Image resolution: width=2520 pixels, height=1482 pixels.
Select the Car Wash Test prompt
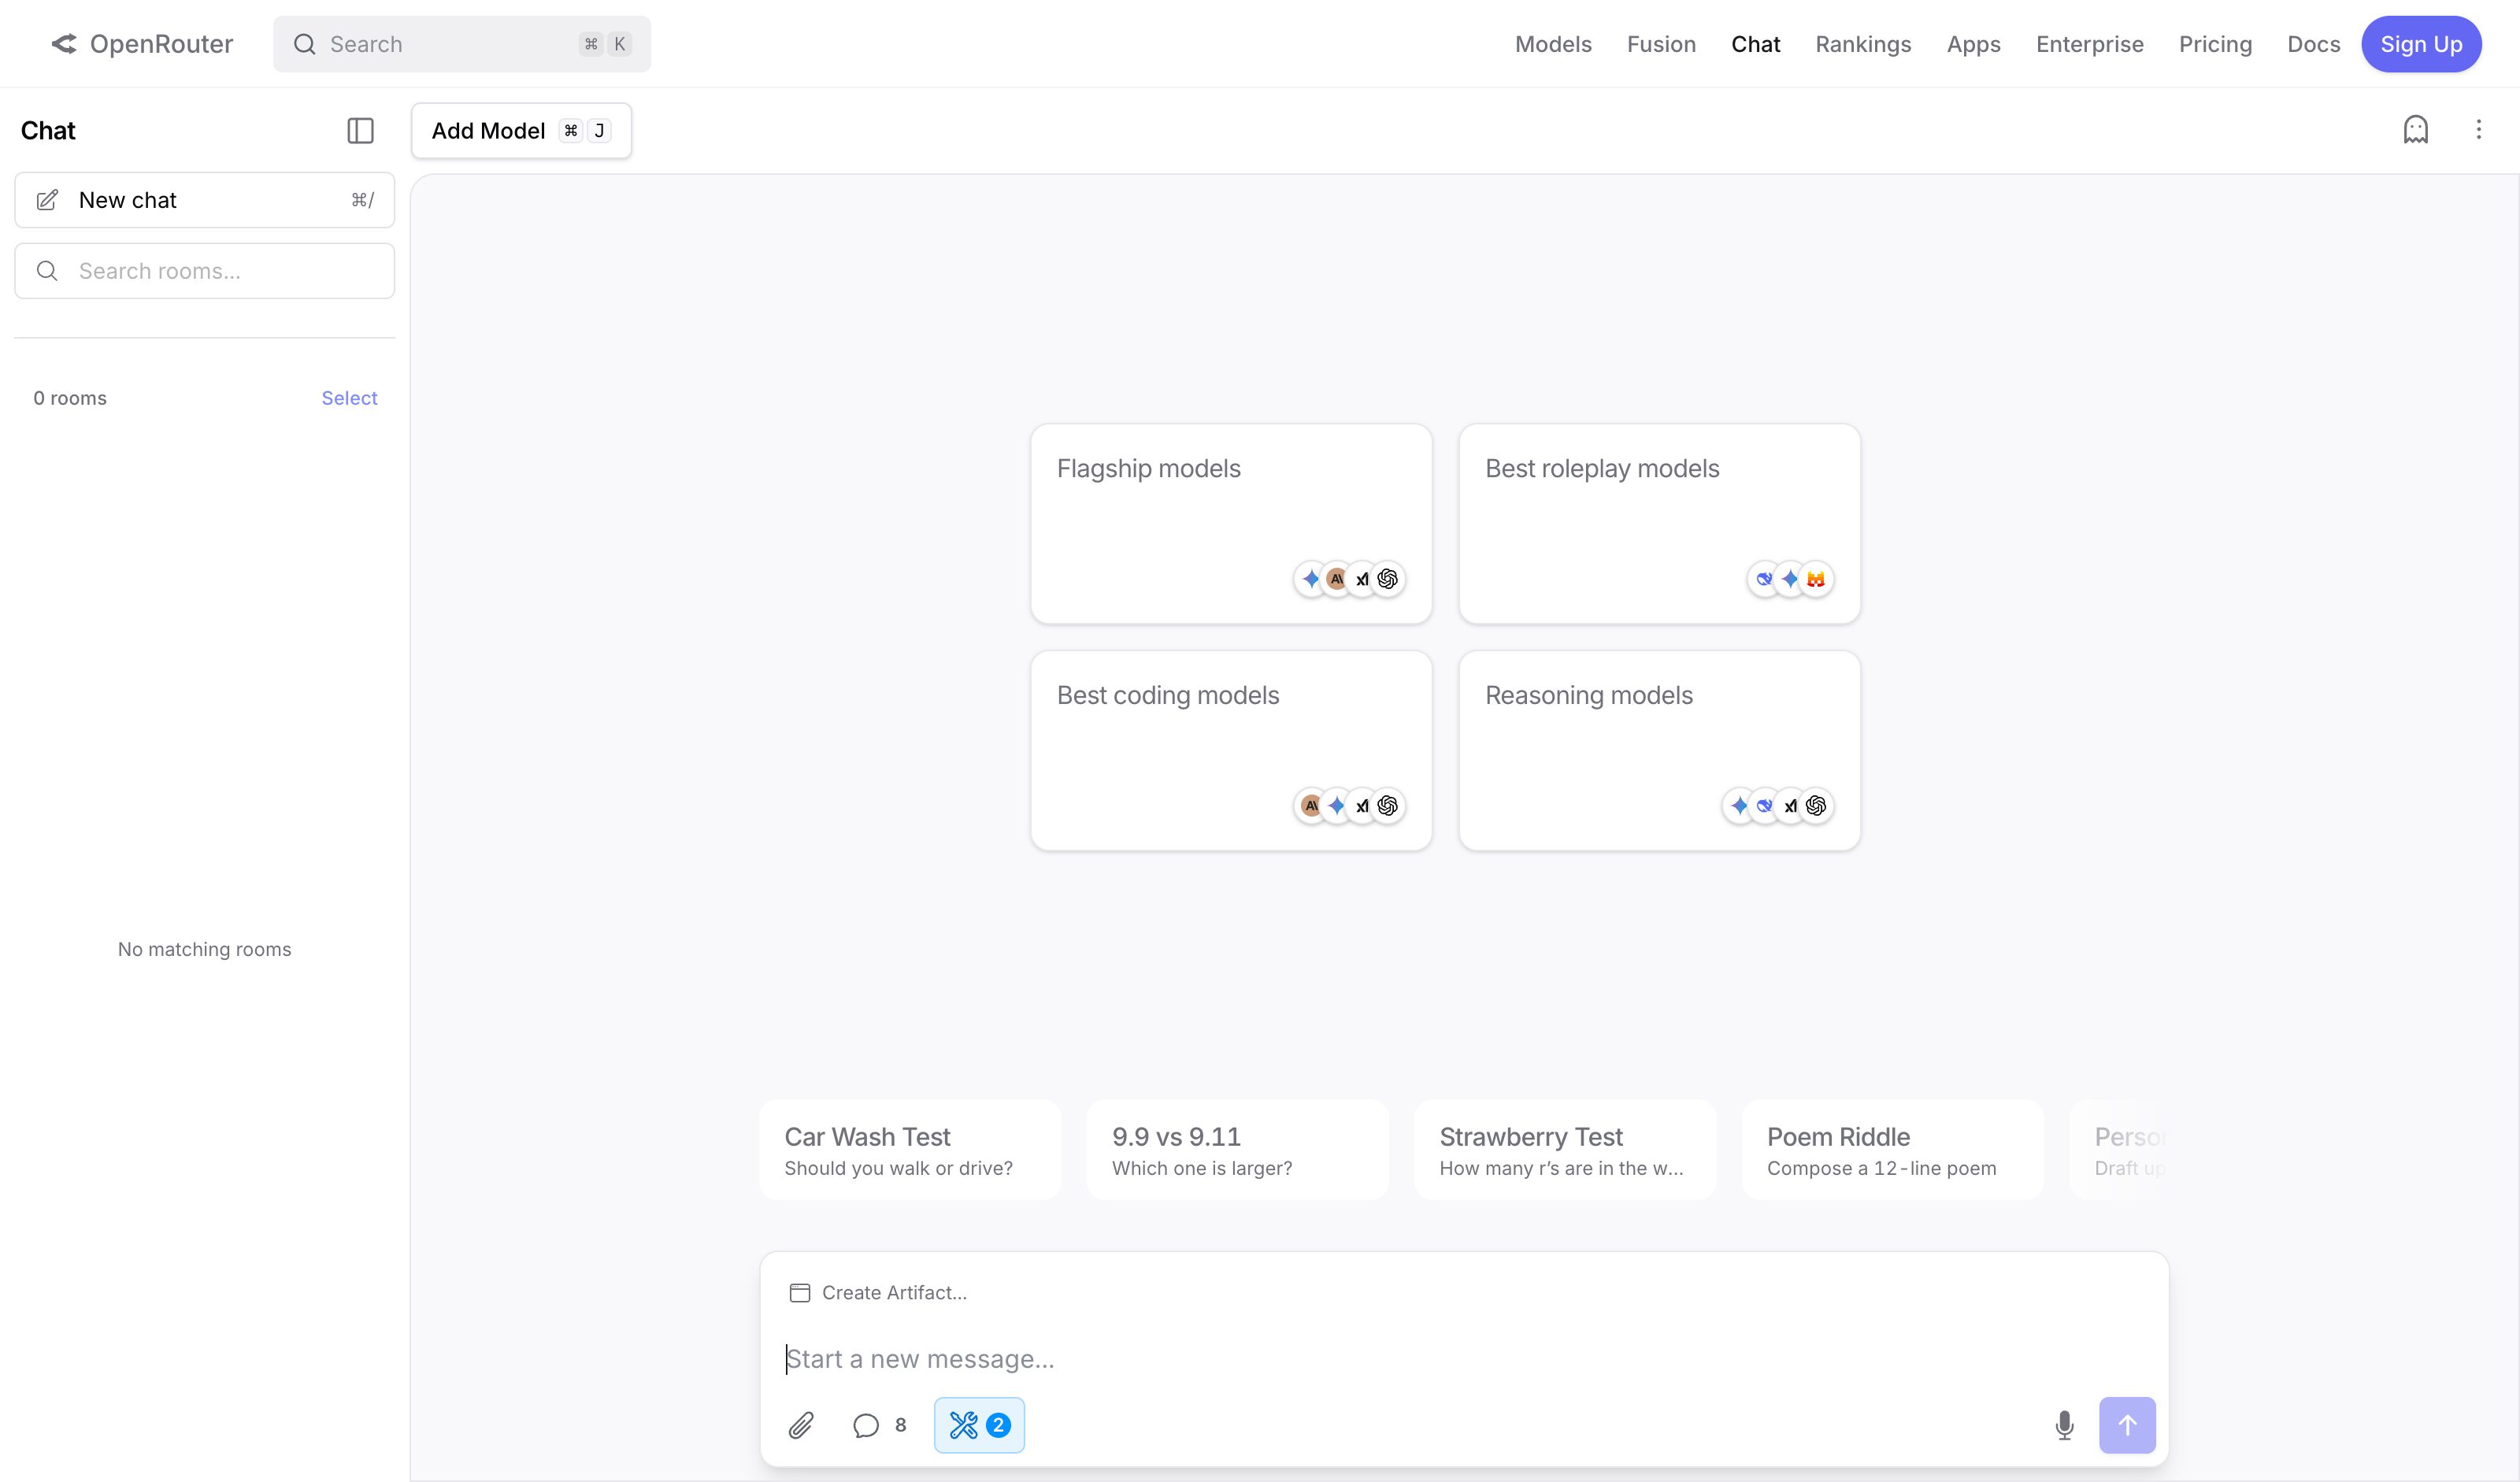[x=910, y=1150]
